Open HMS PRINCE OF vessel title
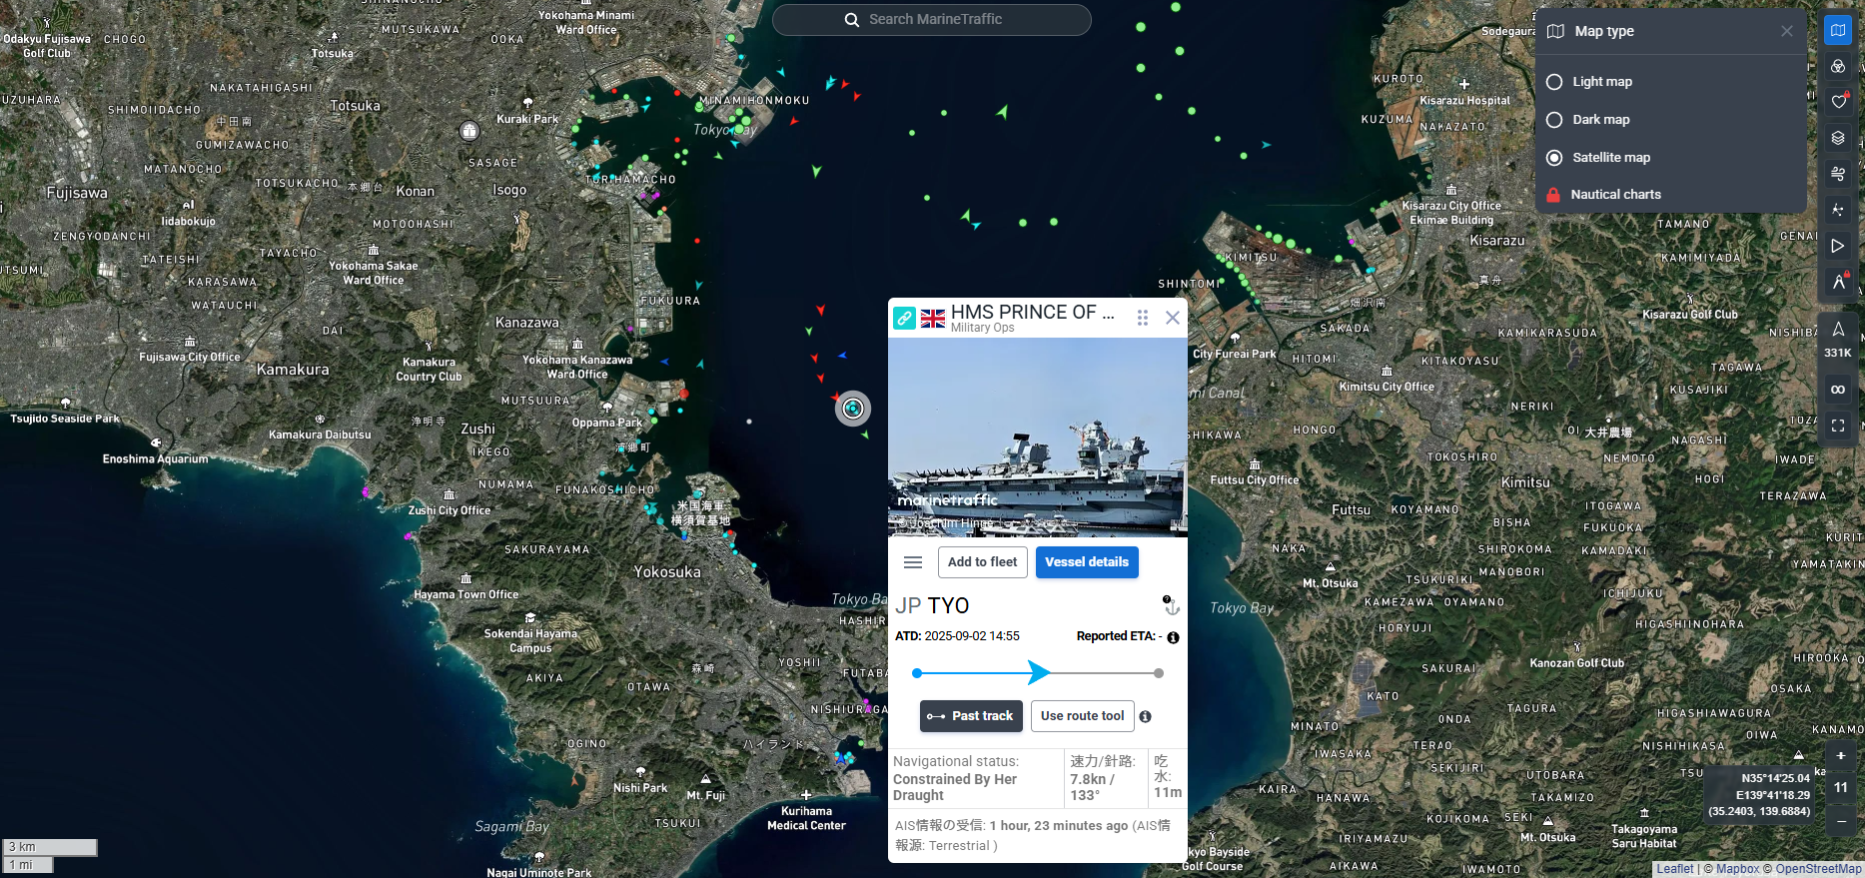 coord(1033,312)
